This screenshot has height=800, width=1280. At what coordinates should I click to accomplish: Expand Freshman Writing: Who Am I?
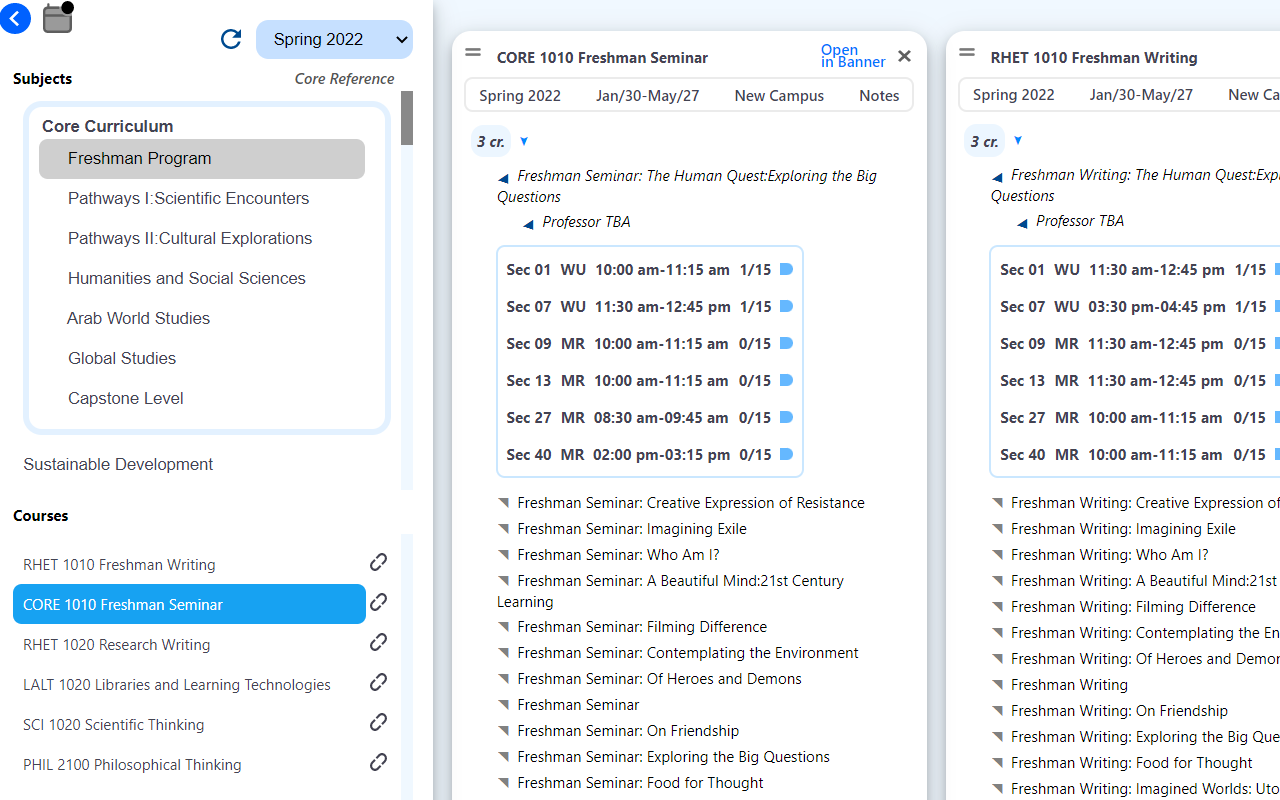tap(997, 554)
